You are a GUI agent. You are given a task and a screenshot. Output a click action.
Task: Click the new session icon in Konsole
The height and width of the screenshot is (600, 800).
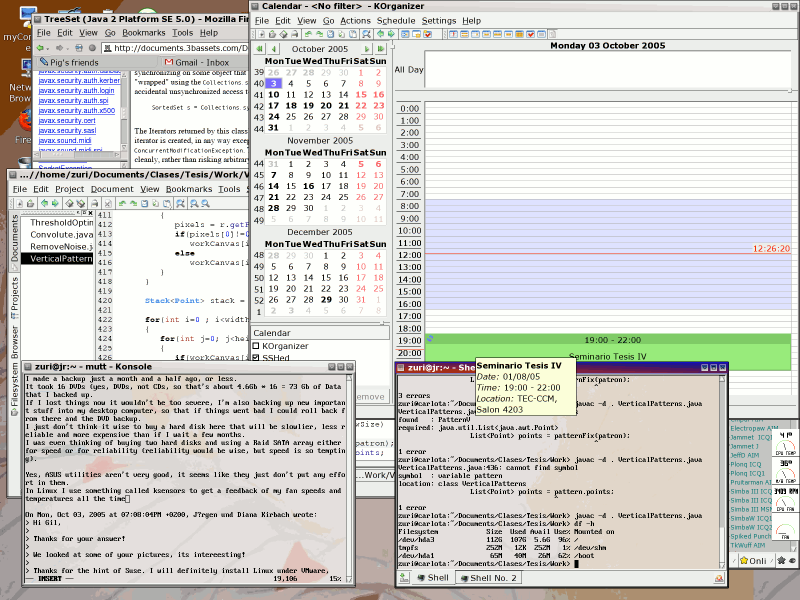[404, 578]
